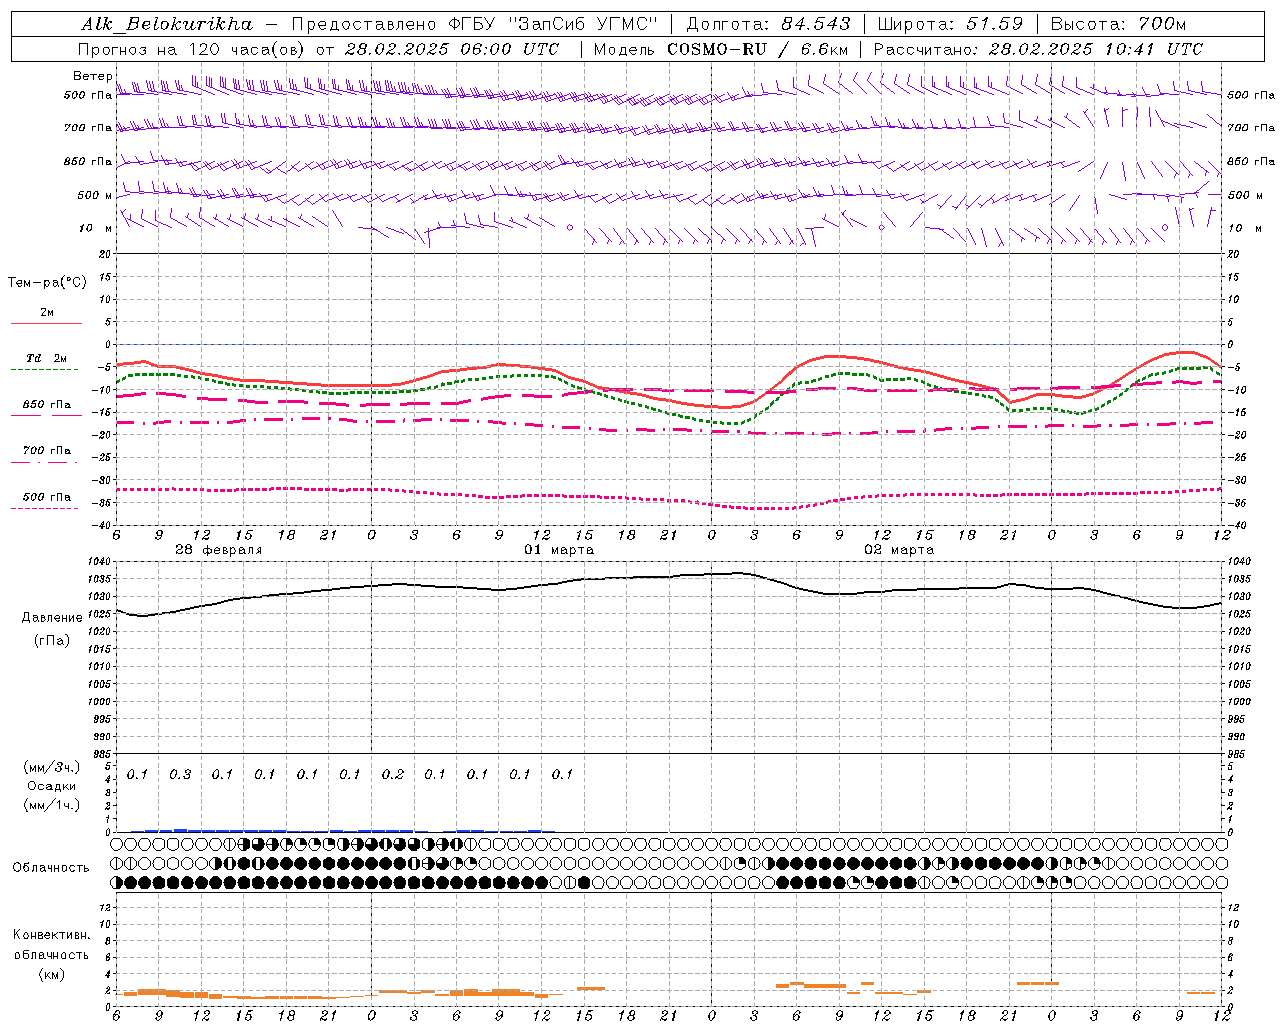Click the 10 м wind level label on left
Image resolution: width=1280 pixels, height=1024 pixels.
[x=95, y=229]
